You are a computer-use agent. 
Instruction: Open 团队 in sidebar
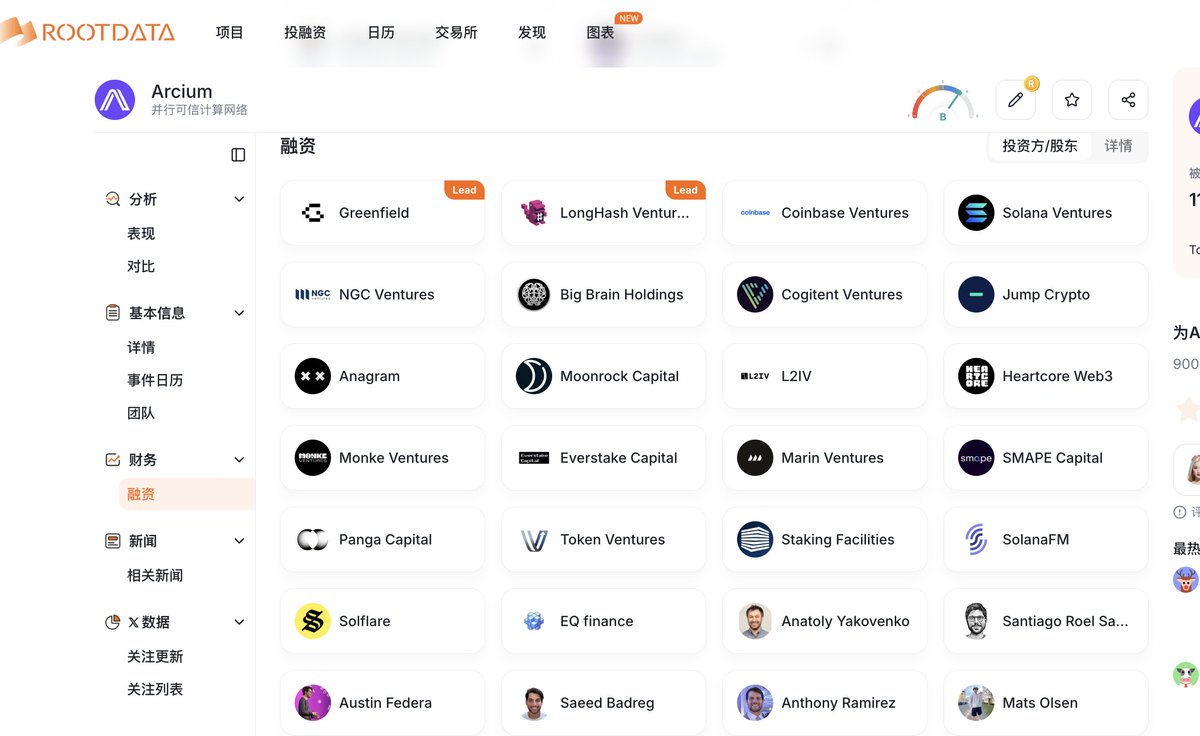(x=141, y=413)
